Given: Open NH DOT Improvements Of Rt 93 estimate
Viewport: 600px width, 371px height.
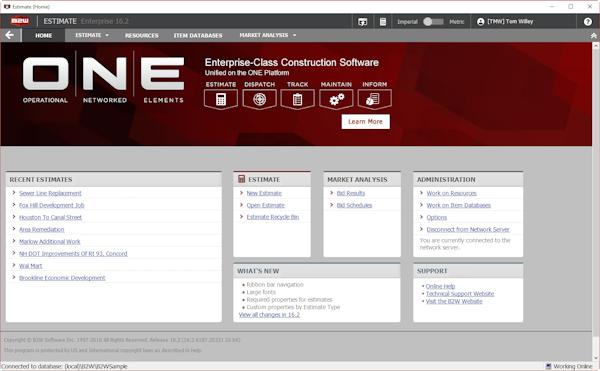Looking at the screenshot, I should coord(73,254).
